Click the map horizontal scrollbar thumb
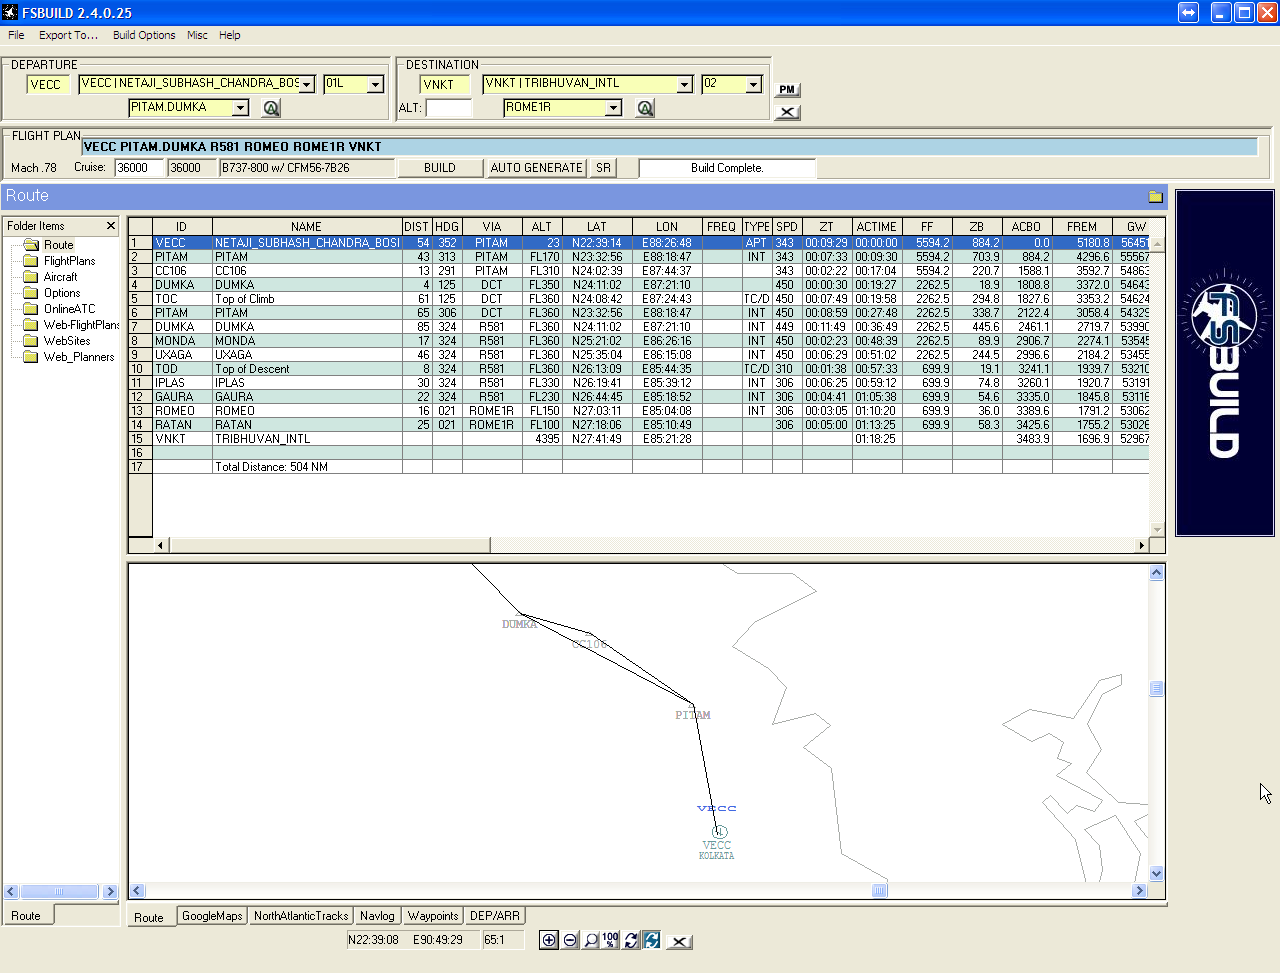 879,891
